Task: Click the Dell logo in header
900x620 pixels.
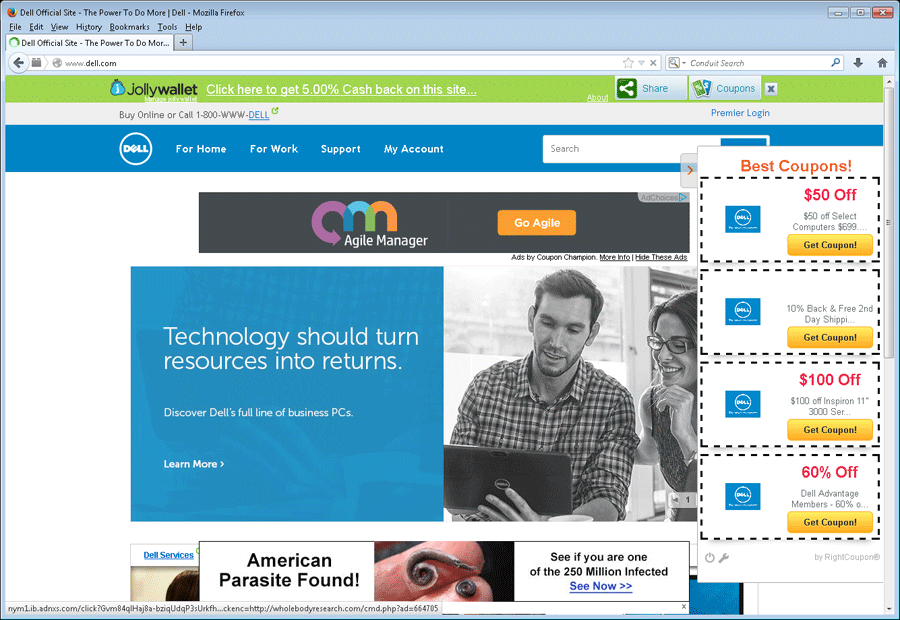Action: coord(136,149)
